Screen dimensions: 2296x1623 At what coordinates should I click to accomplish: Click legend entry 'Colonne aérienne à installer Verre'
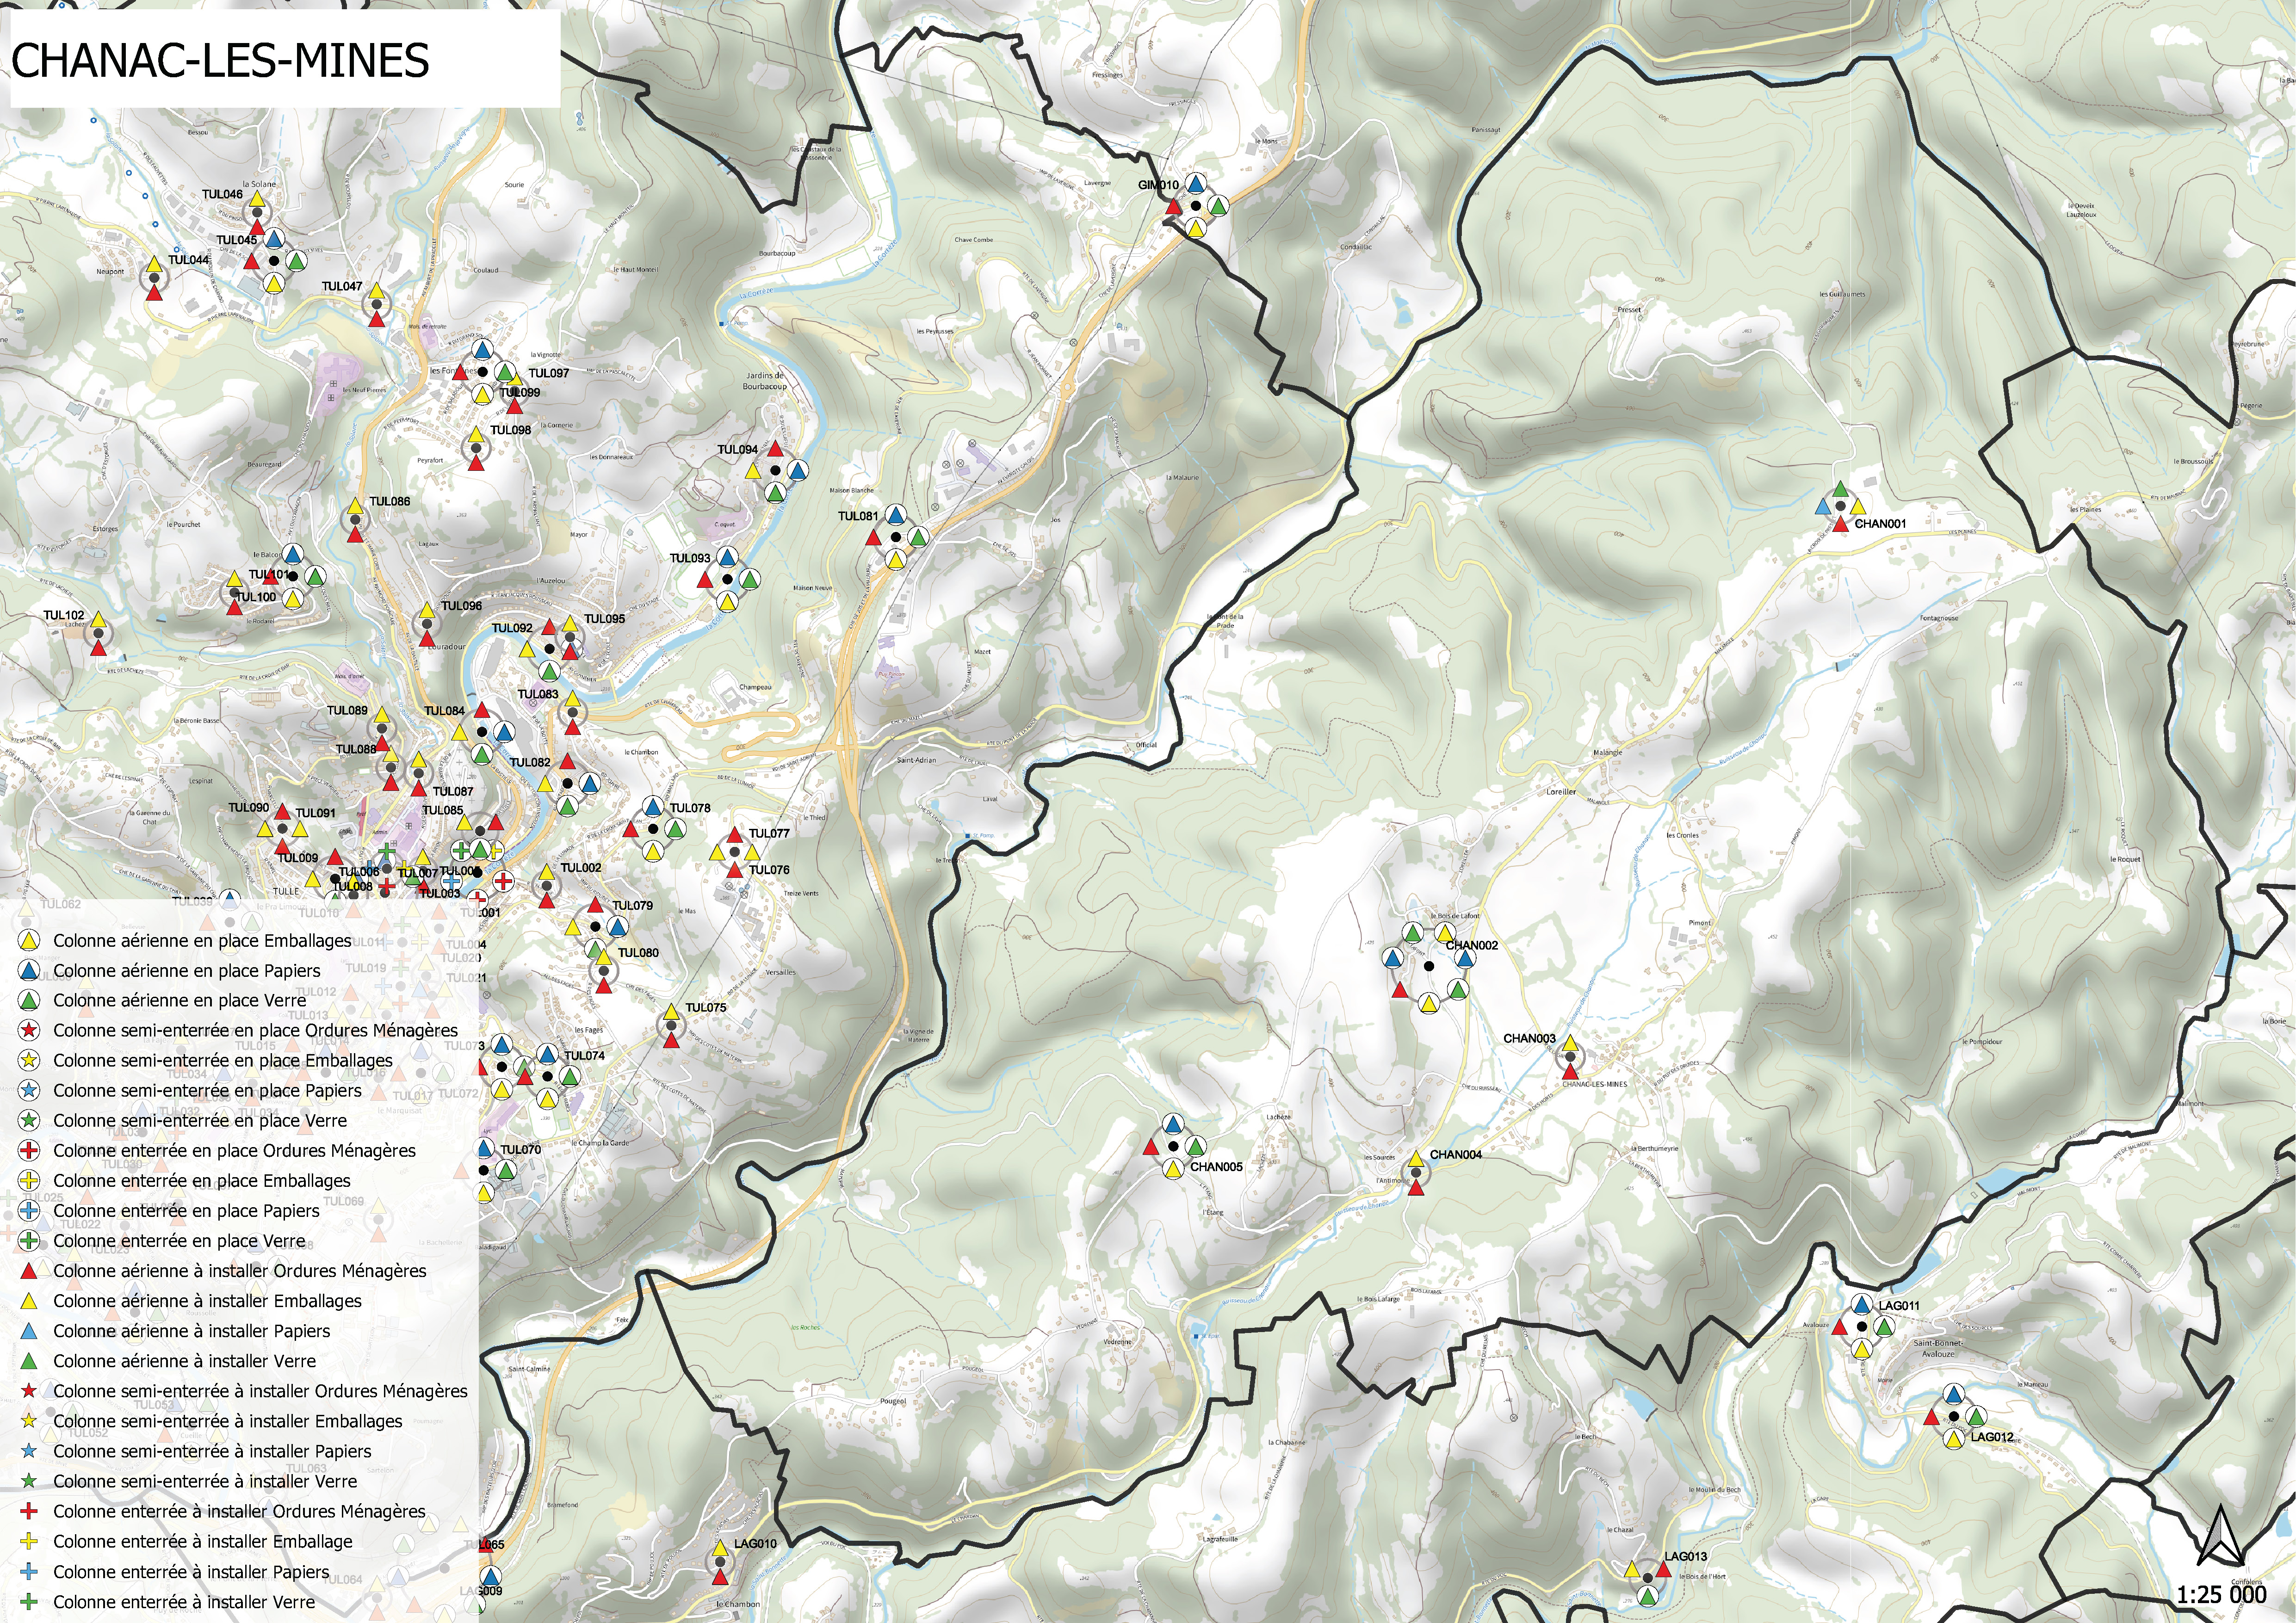coord(184,1361)
